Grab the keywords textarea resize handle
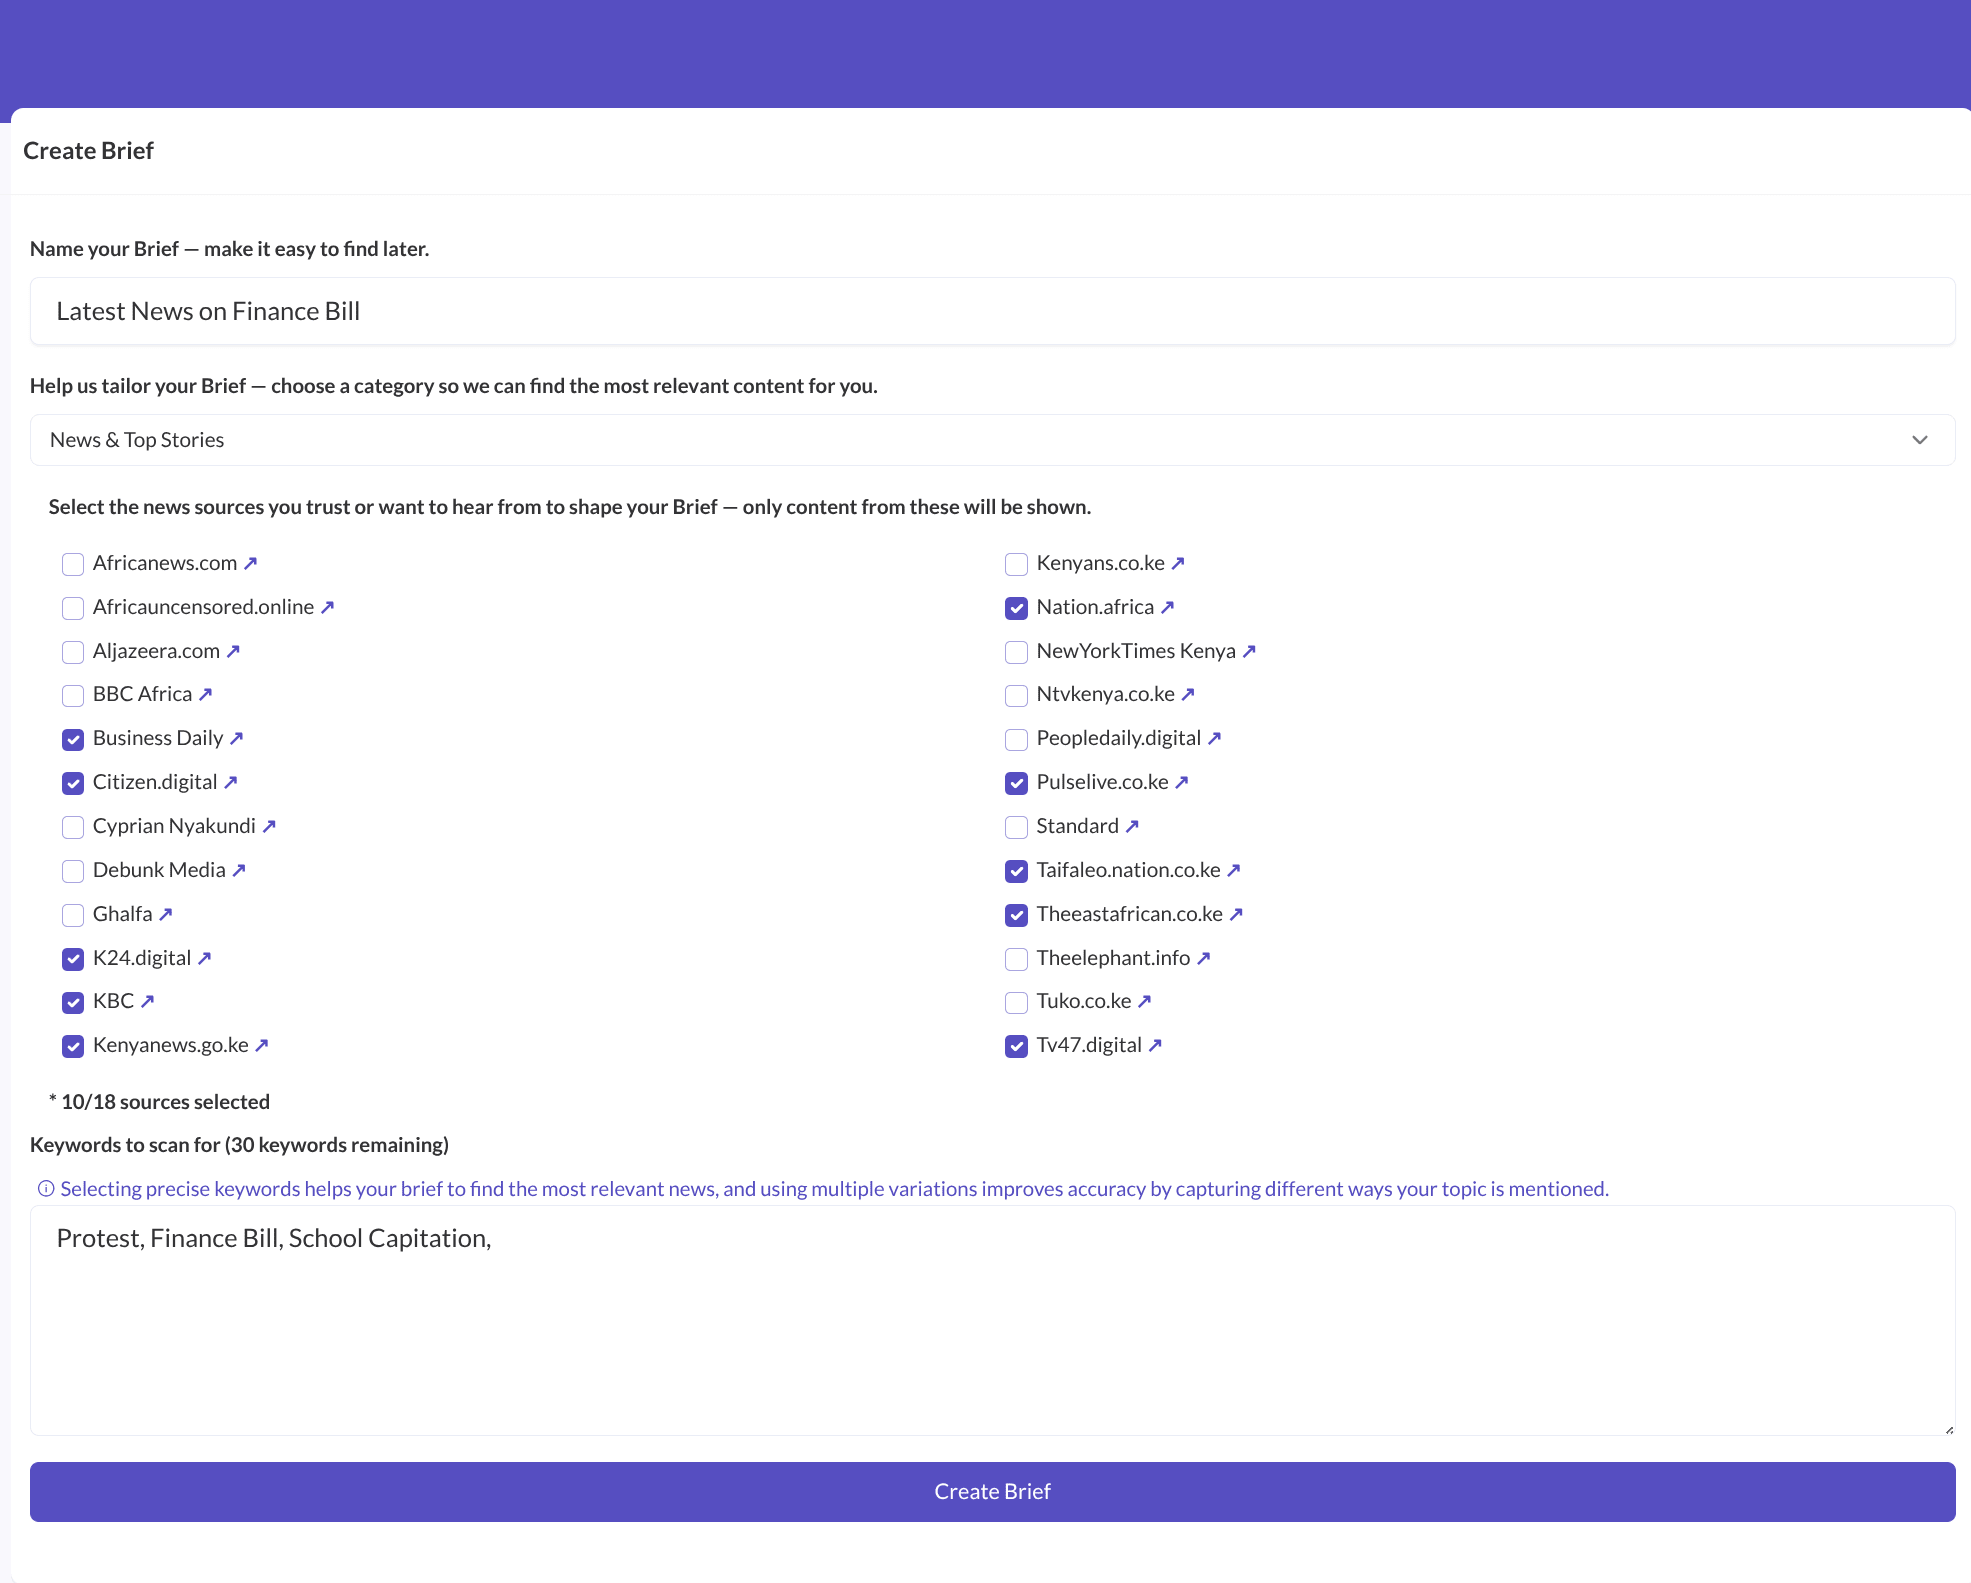1971x1583 pixels. click(x=1948, y=1429)
